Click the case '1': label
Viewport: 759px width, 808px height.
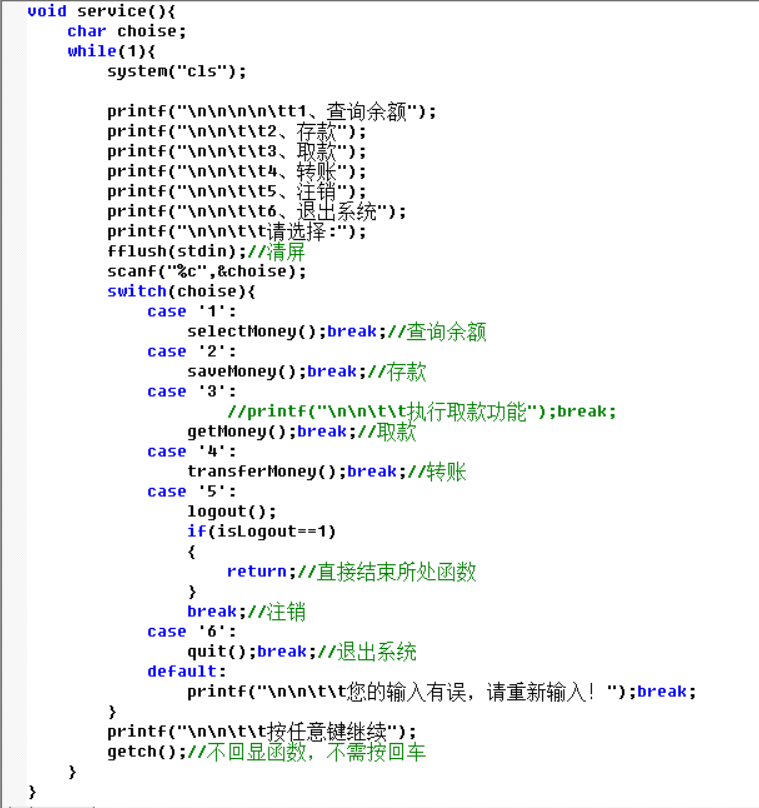192,312
